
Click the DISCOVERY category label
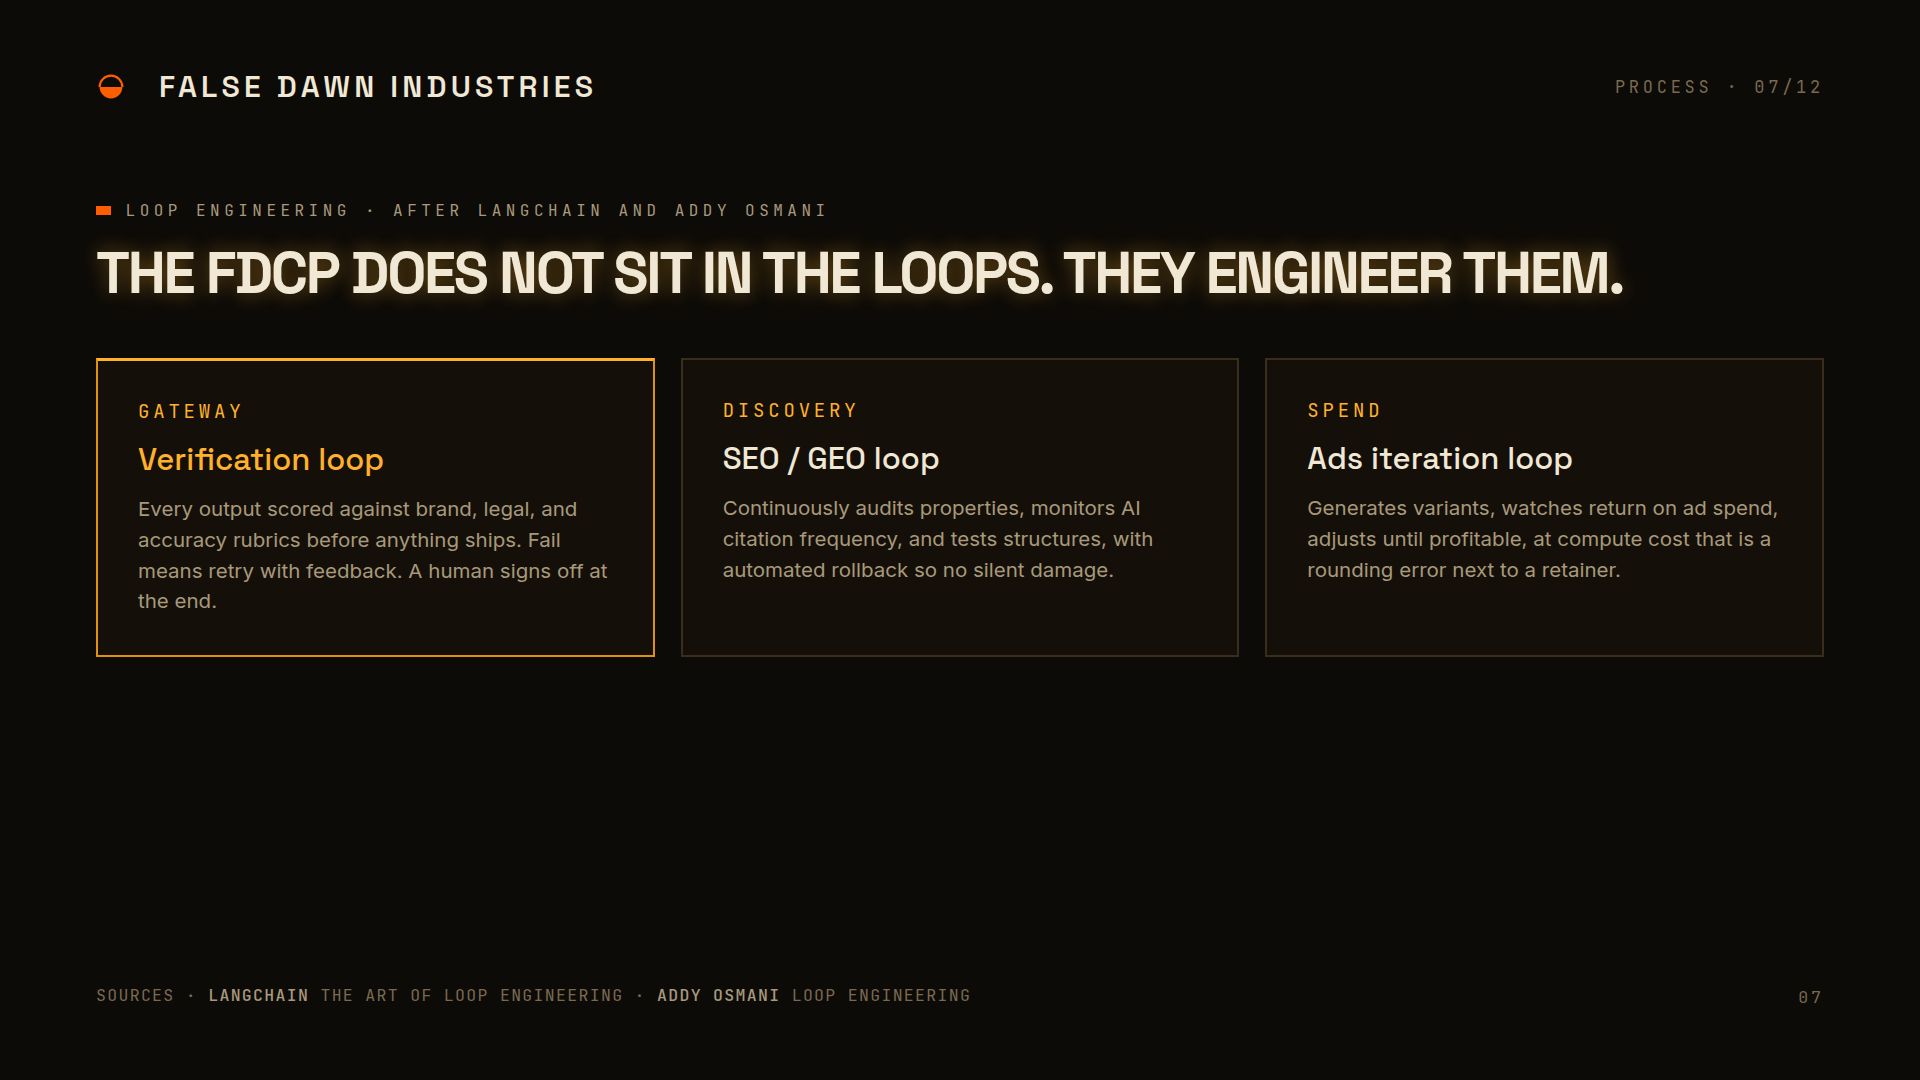tap(790, 410)
